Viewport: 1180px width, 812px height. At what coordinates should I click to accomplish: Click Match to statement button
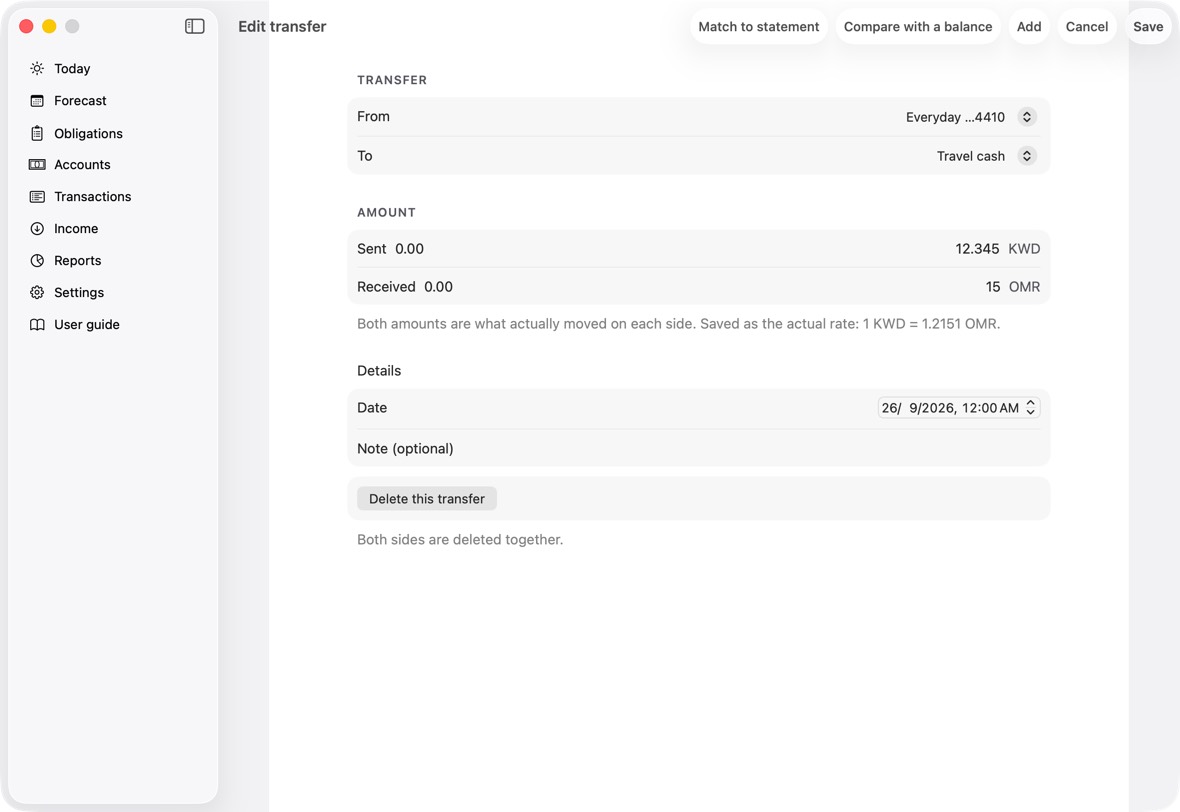pos(759,26)
